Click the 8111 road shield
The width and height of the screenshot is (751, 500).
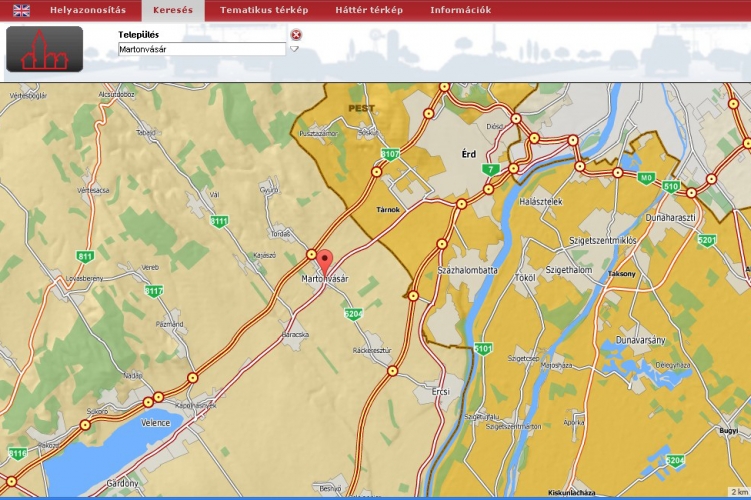(219, 221)
